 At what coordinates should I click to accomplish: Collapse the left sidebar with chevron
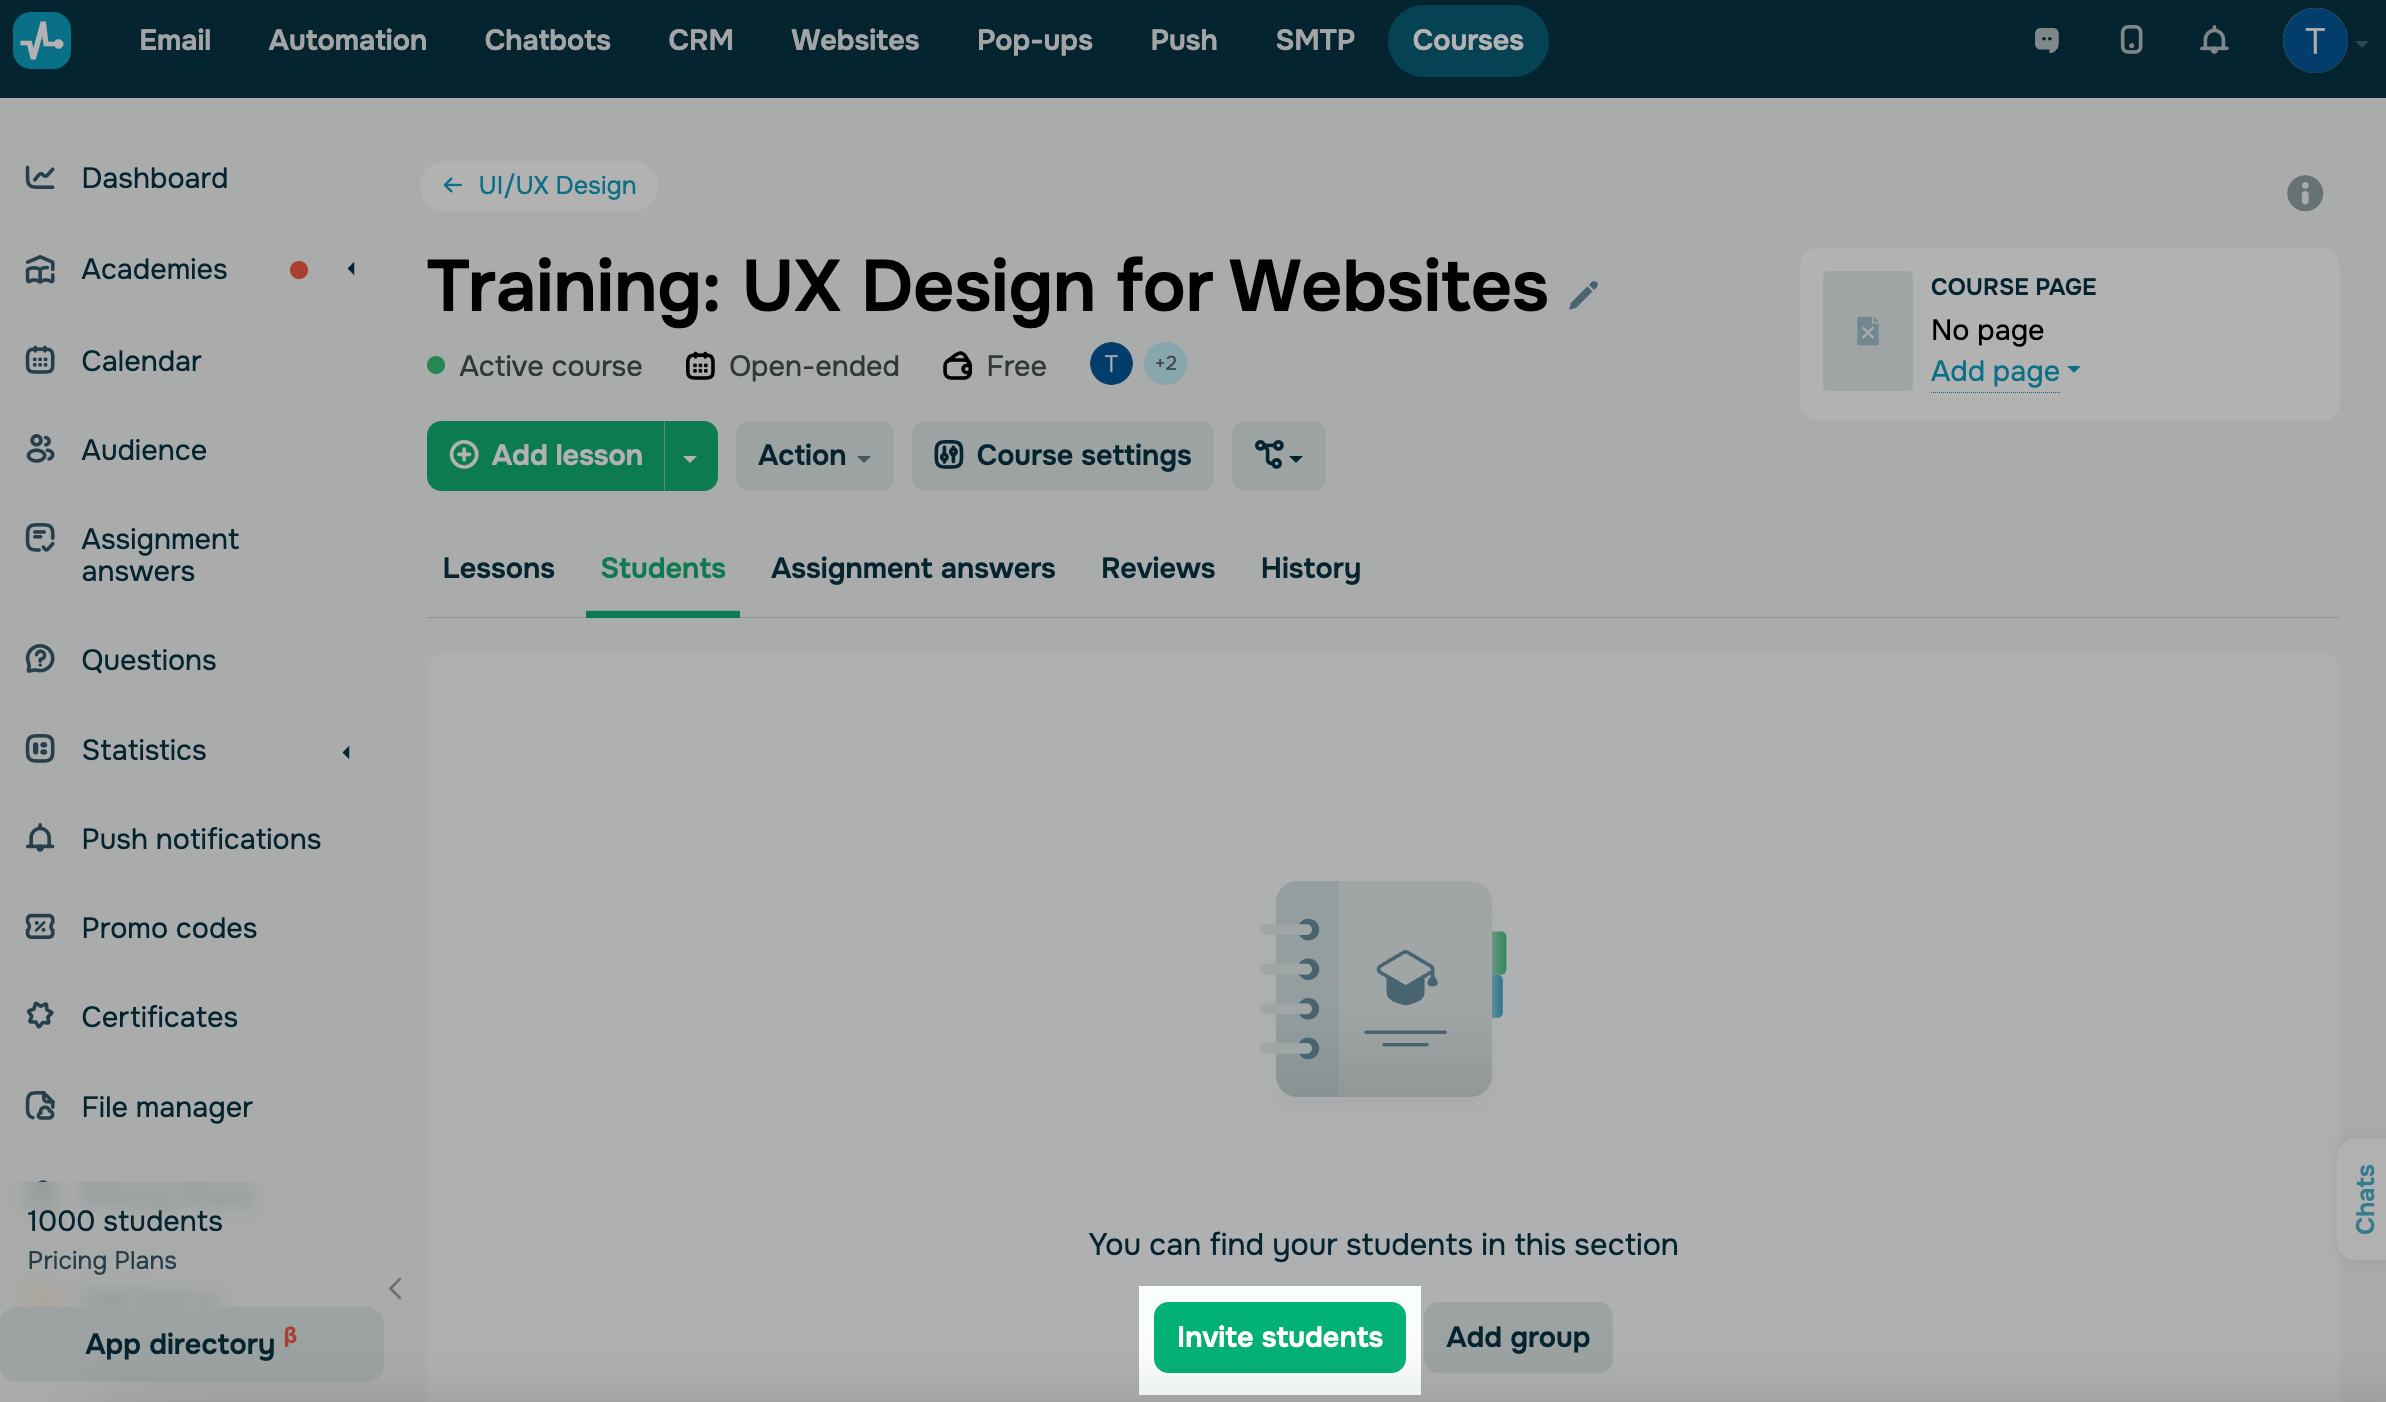coord(395,1289)
